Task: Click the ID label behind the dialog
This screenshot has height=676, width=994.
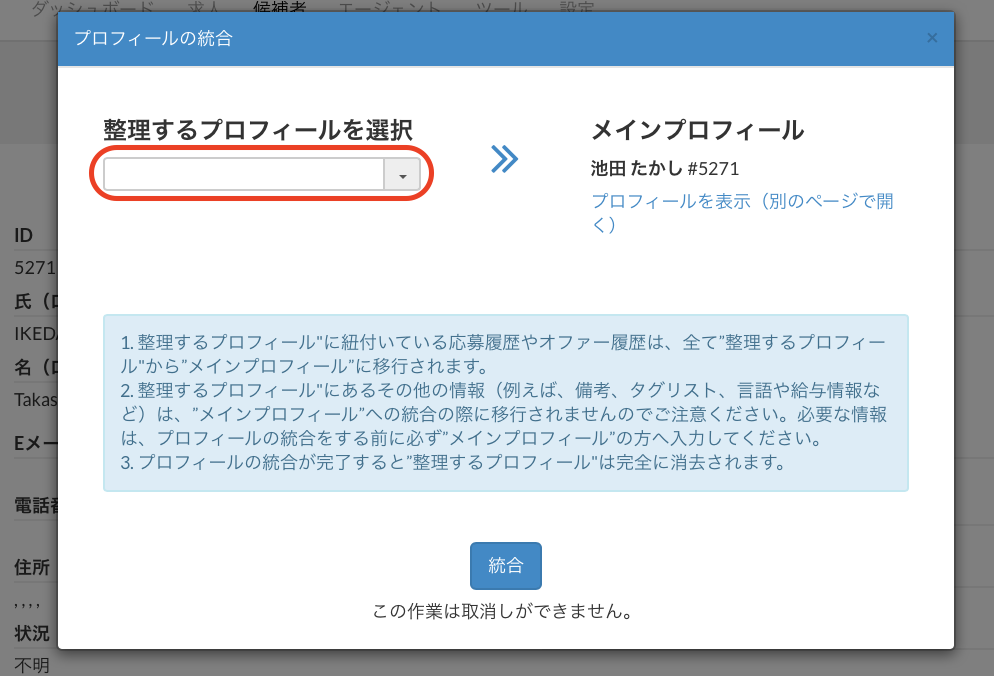Action: pyautogui.click(x=24, y=236)
